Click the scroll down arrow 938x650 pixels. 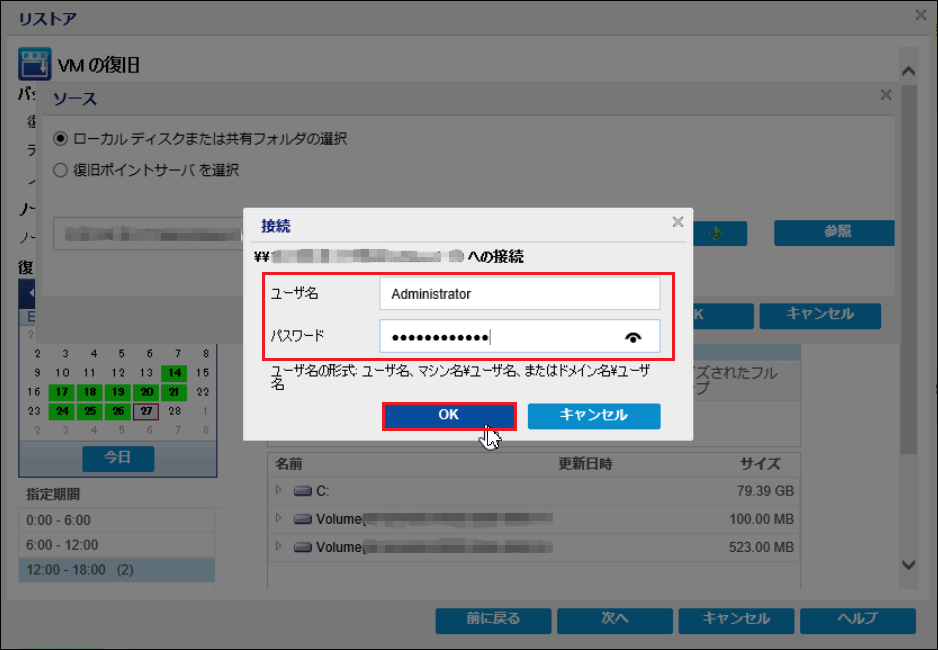pos(909,564)
